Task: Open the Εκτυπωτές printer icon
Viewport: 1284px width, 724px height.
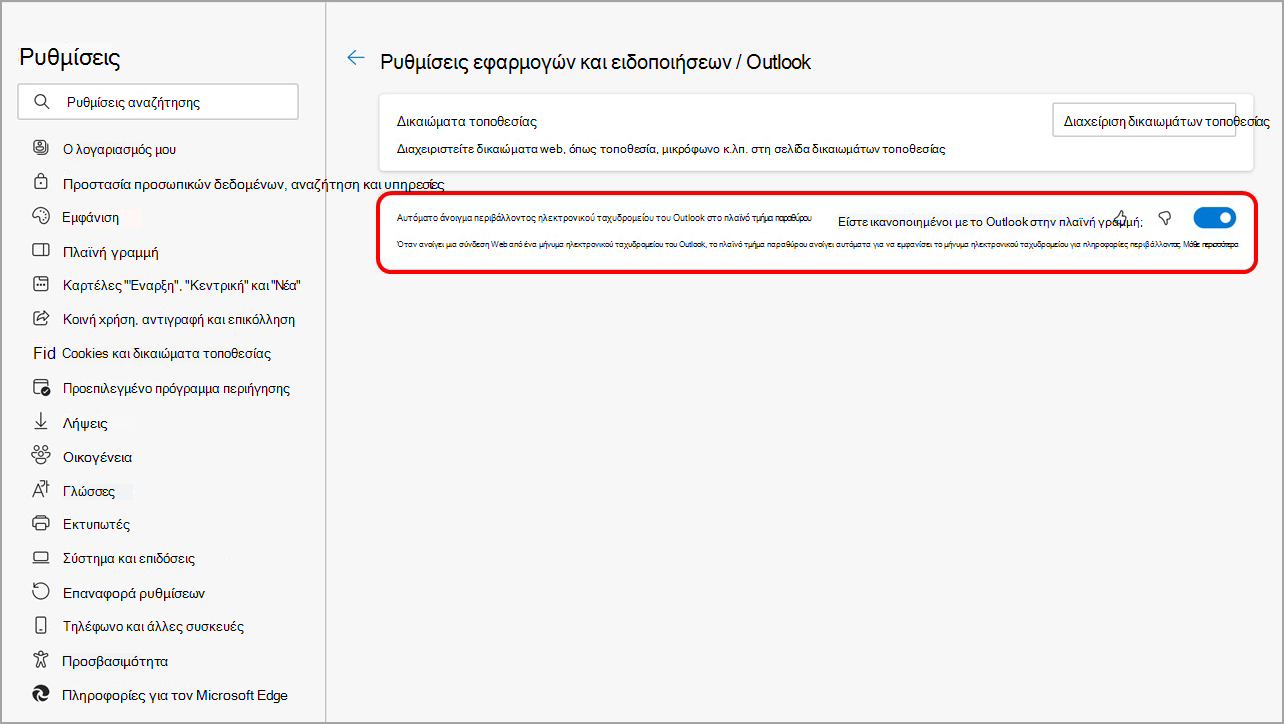Action: point(41,524)
